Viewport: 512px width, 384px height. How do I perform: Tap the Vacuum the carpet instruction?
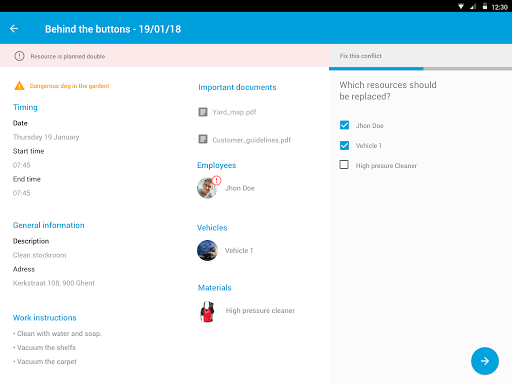[45, 362]
